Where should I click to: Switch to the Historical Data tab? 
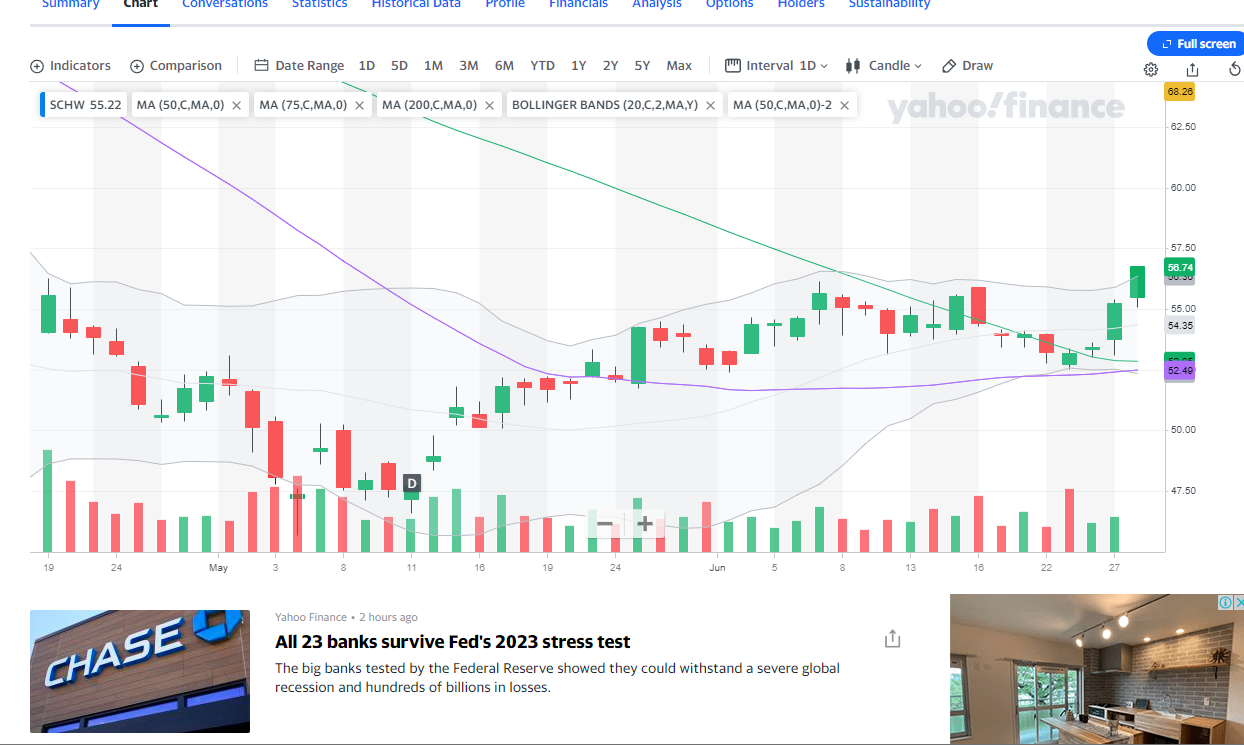coord(416,4)
